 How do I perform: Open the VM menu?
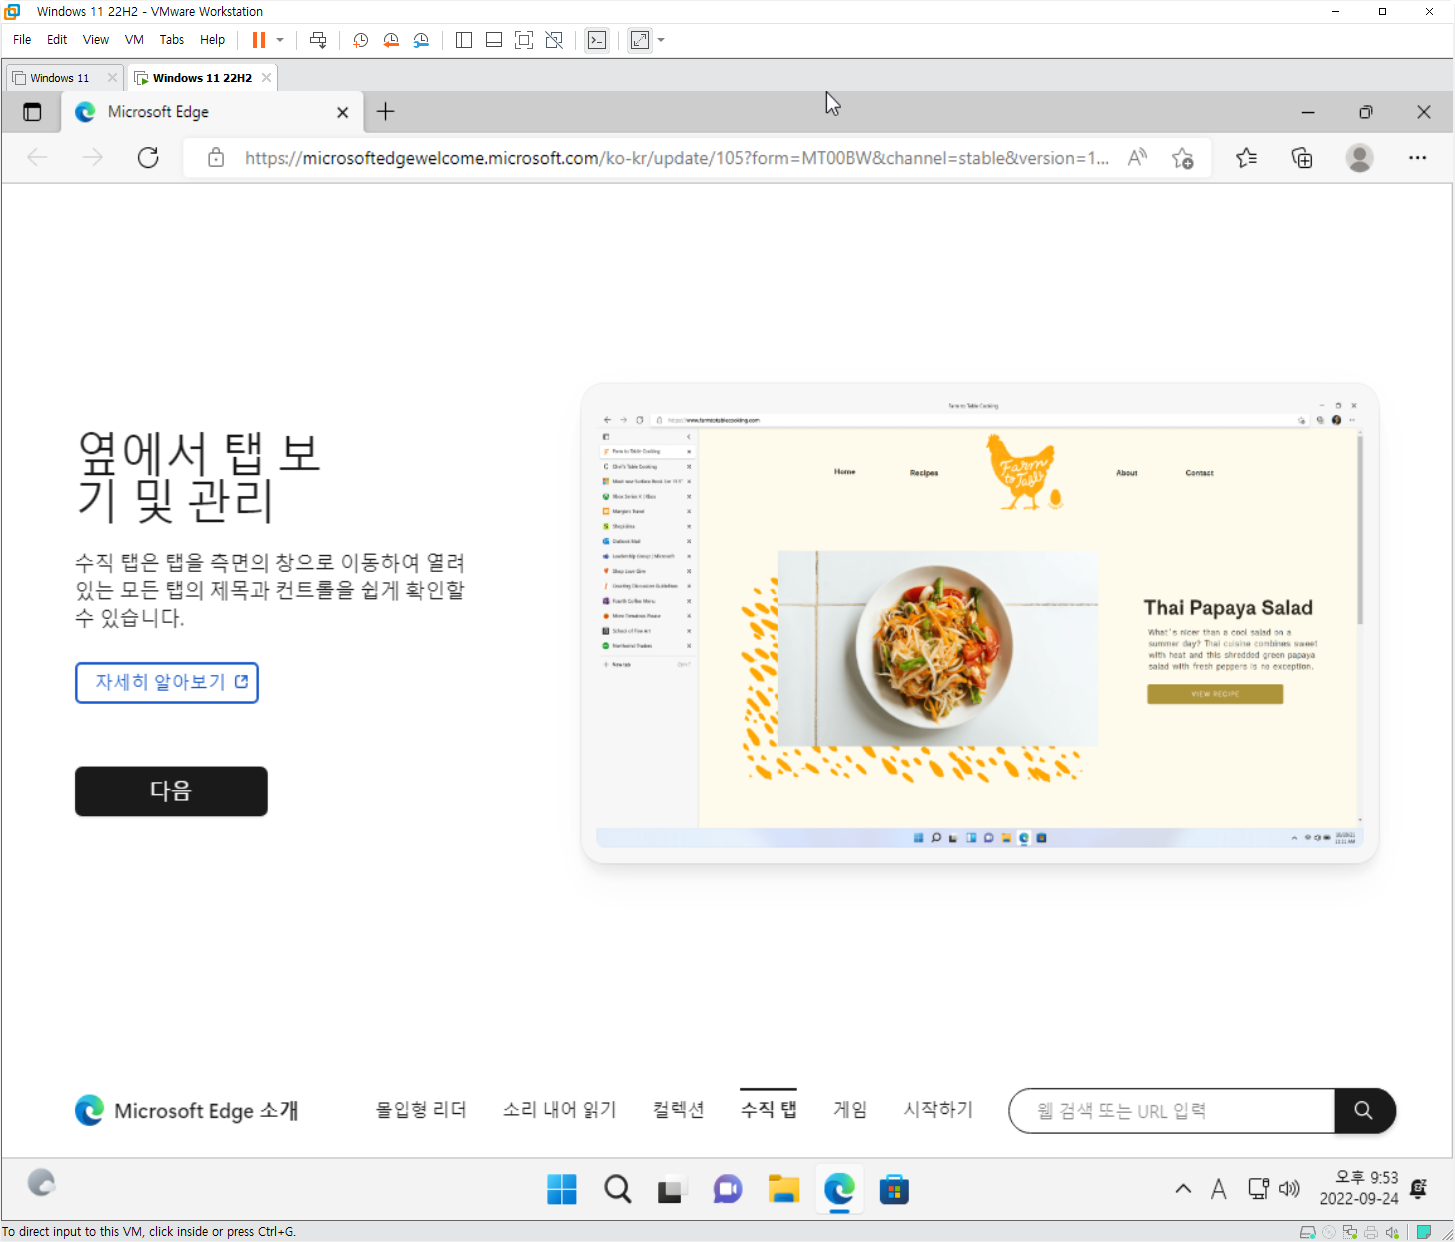point(134,40)
